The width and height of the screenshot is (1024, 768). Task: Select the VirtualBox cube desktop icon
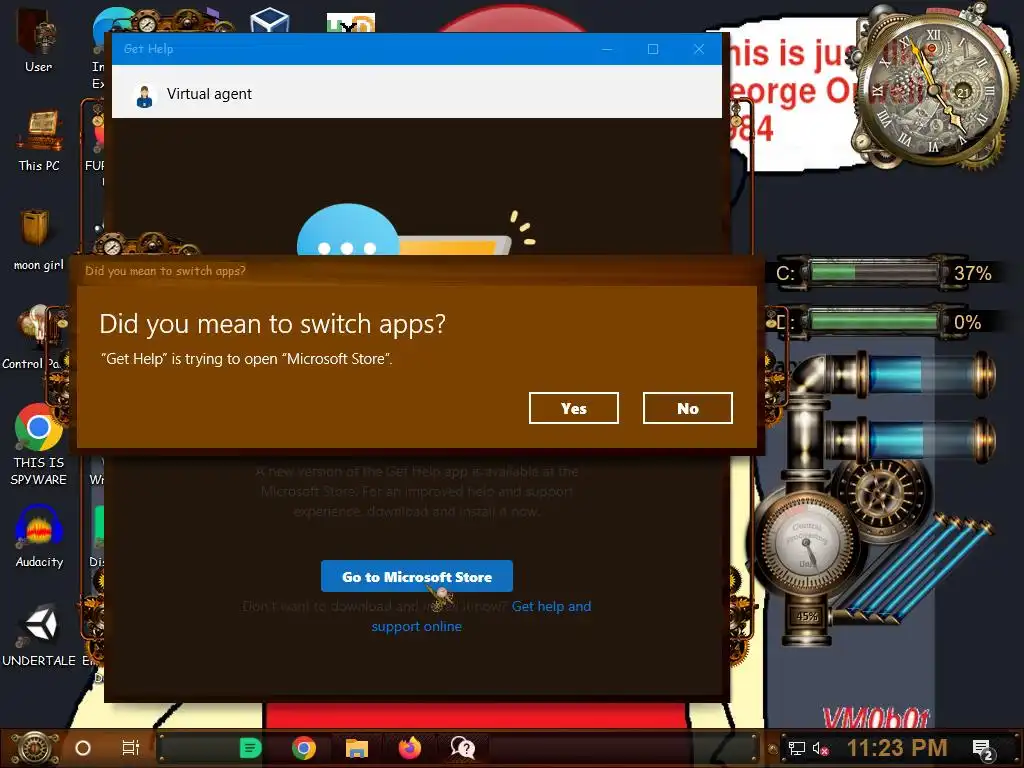(269, 20)
